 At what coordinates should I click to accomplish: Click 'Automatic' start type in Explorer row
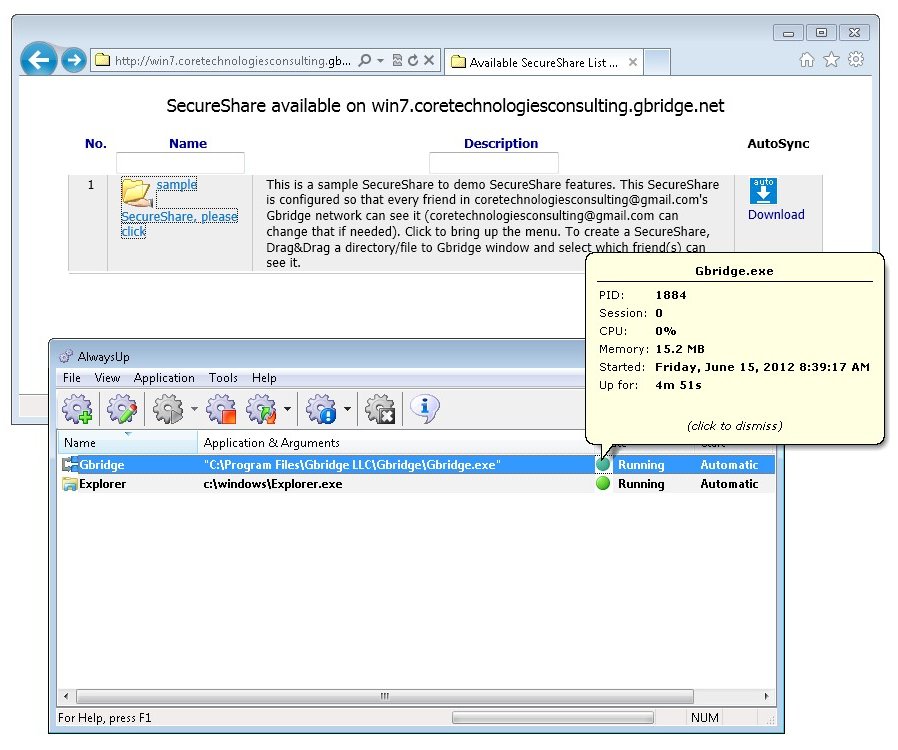[x=729, y=484]
